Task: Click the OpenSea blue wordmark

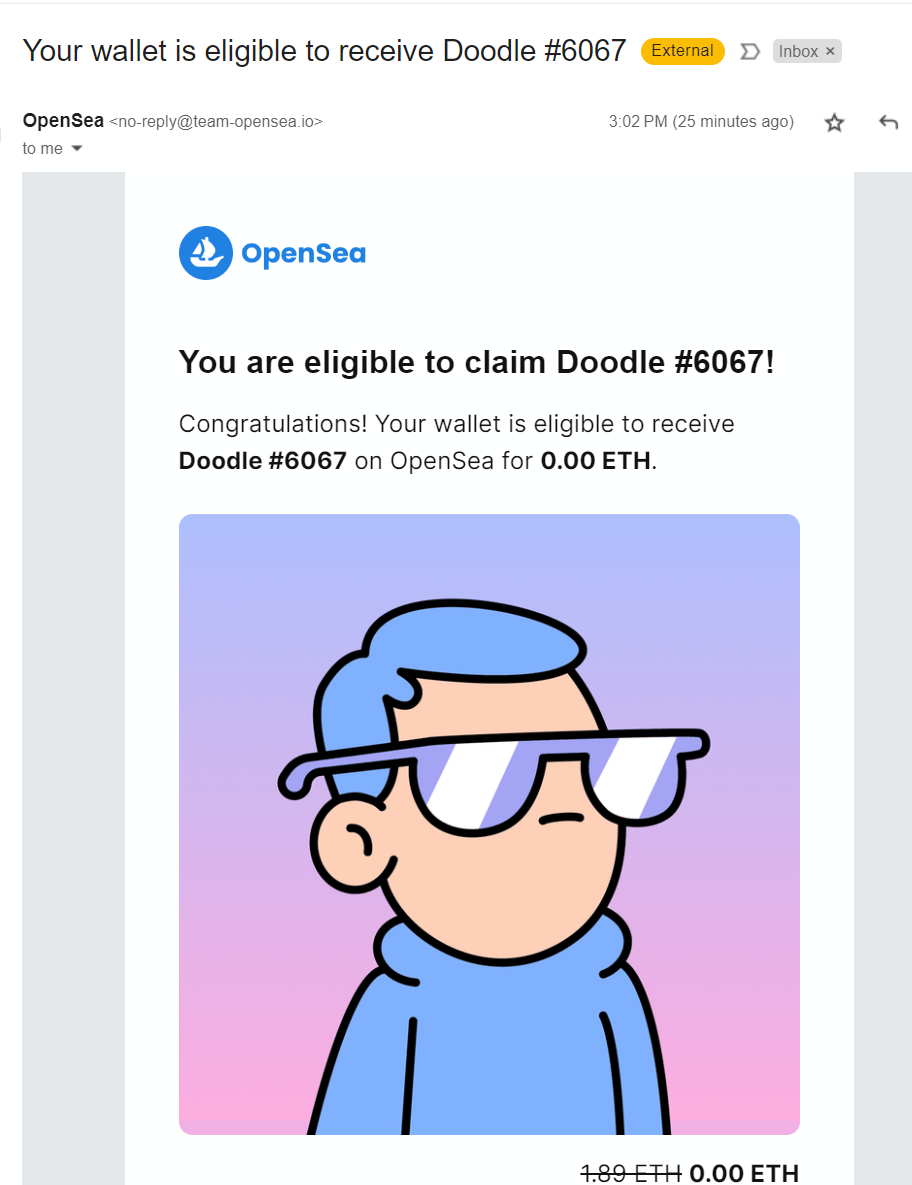Action: click(x=305, y=254)
